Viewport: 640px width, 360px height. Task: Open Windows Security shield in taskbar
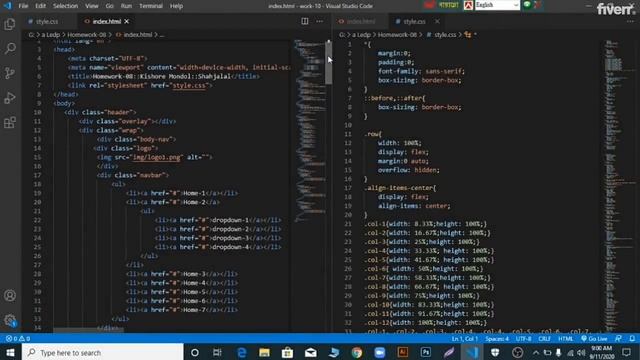click(x=495, y=352)
